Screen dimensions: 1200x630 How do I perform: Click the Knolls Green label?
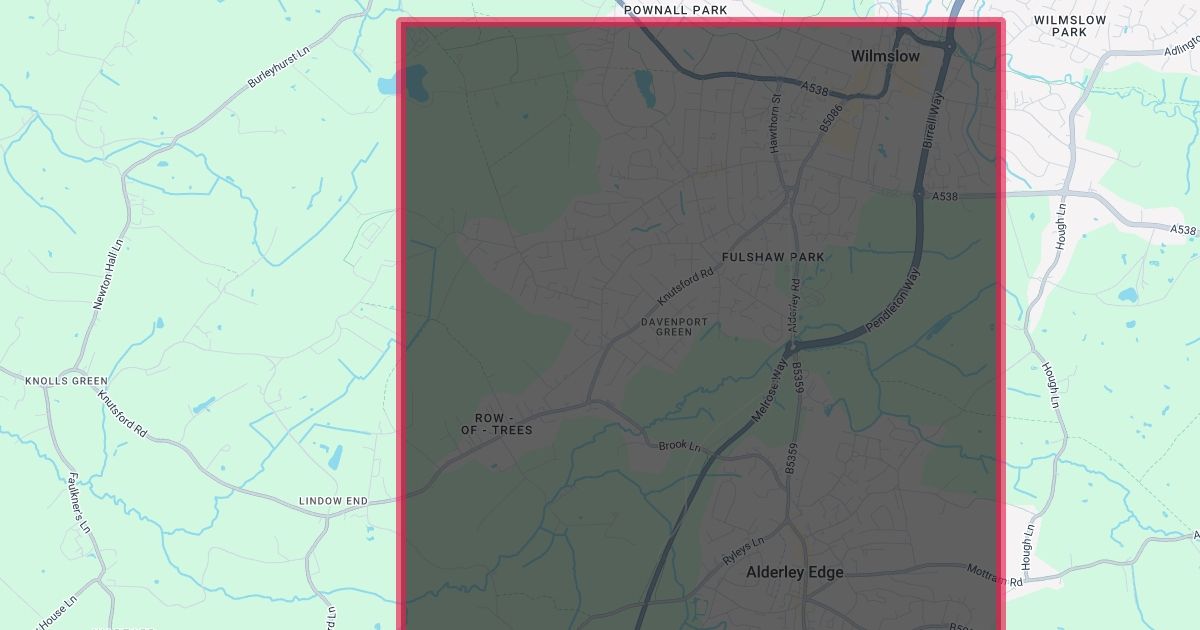pos(66,382)
